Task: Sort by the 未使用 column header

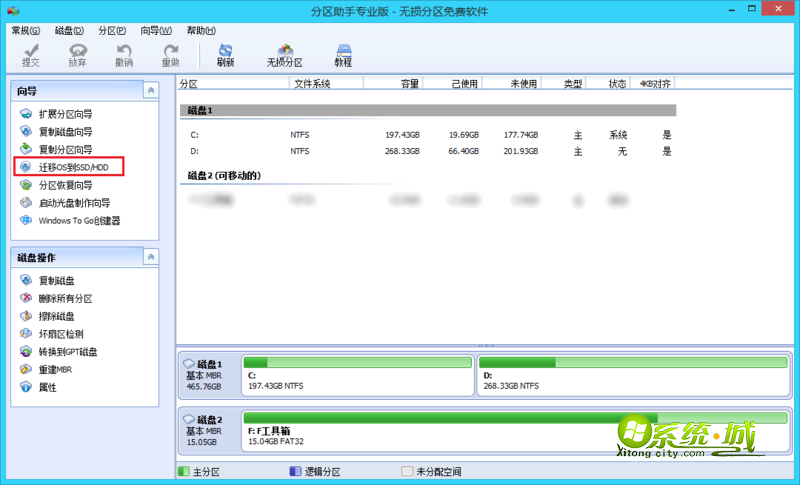Action: (x=511, y=84)
